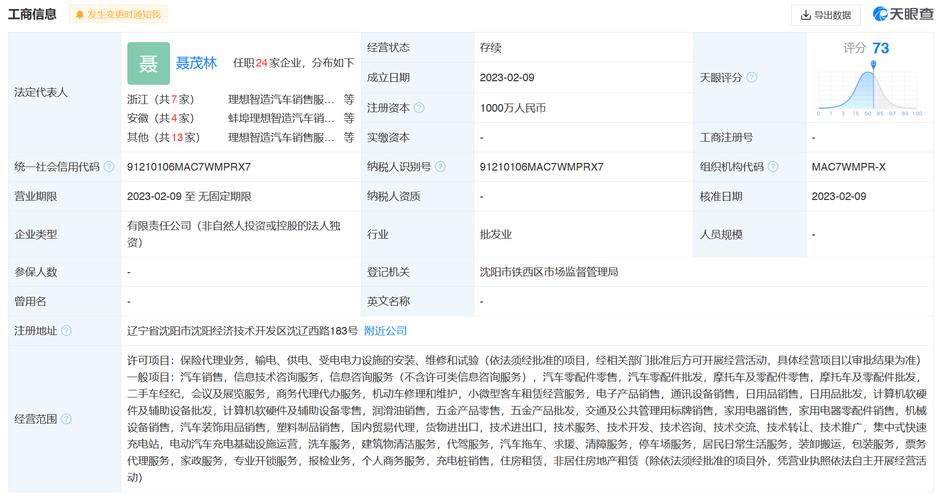Click the 1000万人民币 registered capital value
This screenshot has height=500, width=940.
coord(513,108)
